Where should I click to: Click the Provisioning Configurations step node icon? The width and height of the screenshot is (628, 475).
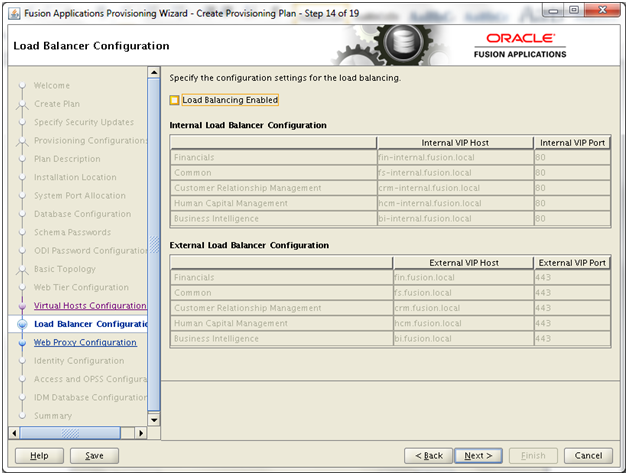tap(22, 141)
